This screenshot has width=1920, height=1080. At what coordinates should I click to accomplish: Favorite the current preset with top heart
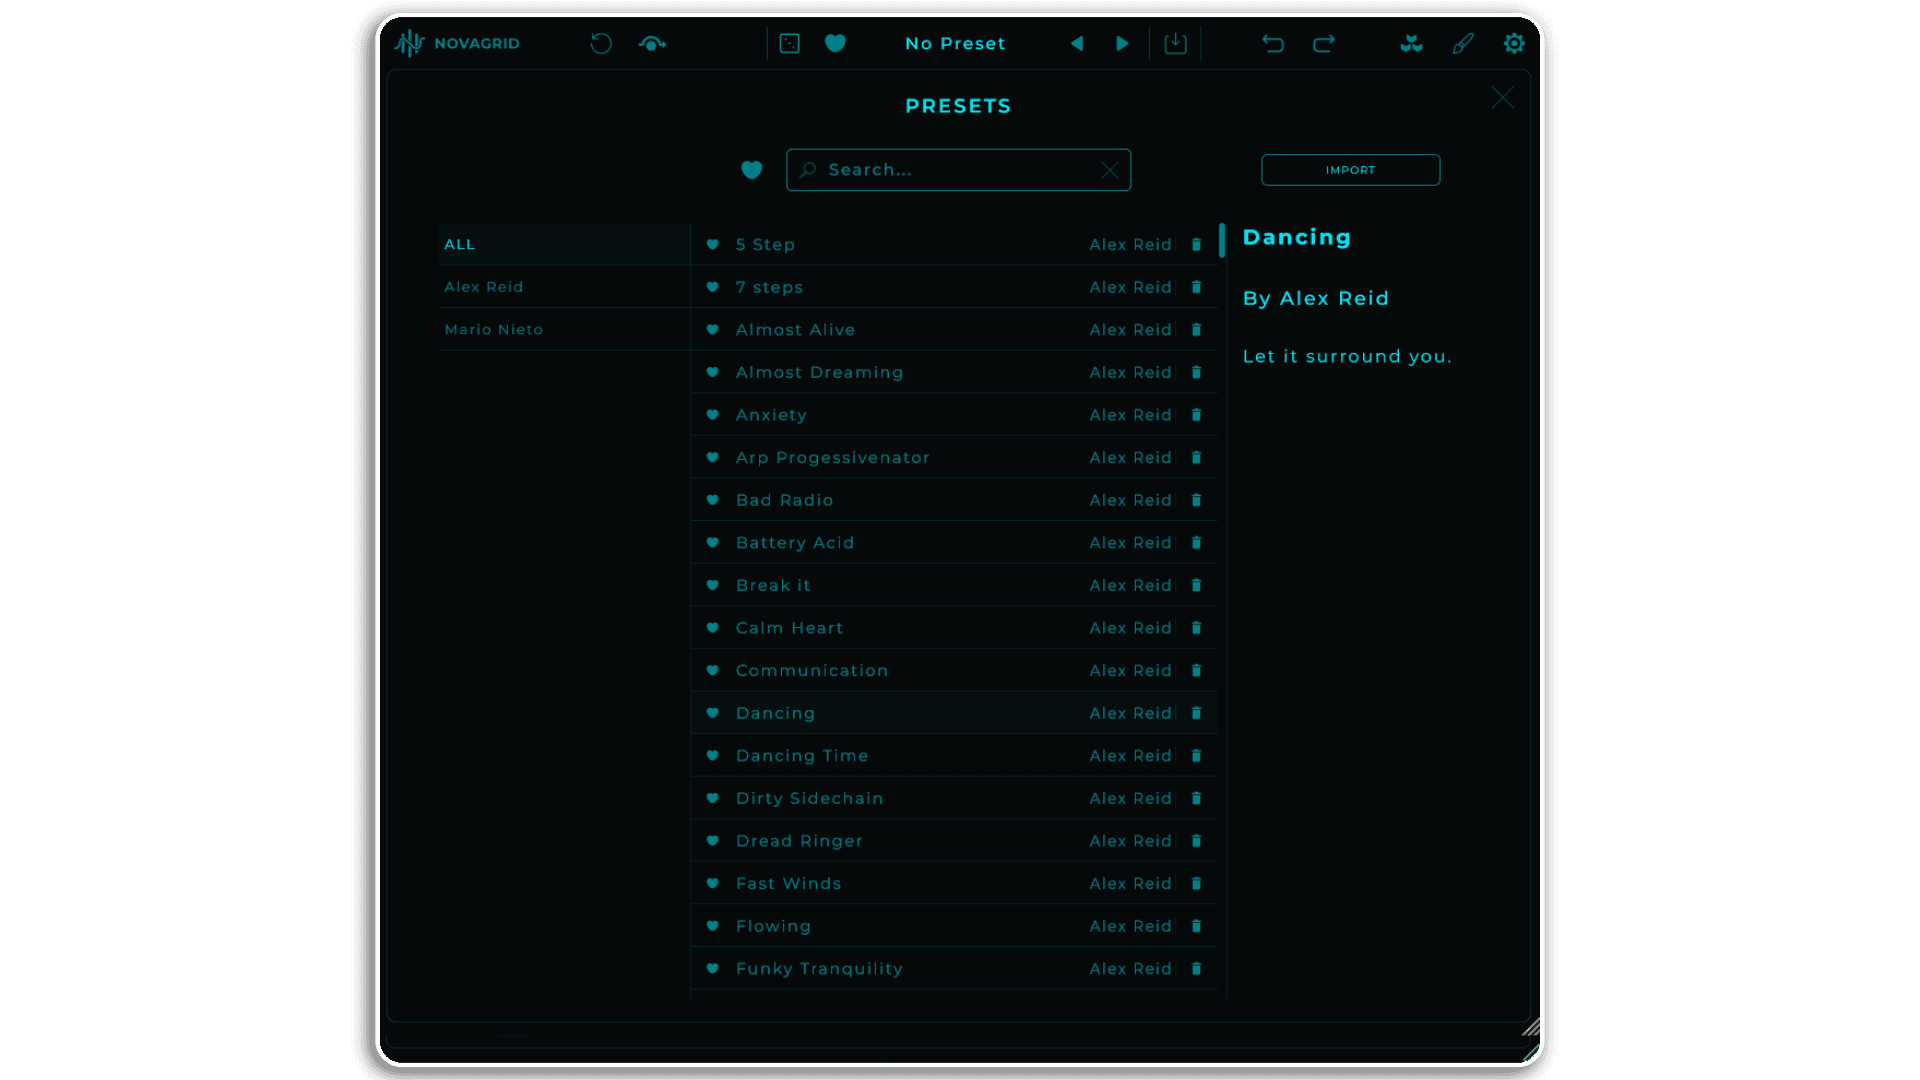click(835, 43)
